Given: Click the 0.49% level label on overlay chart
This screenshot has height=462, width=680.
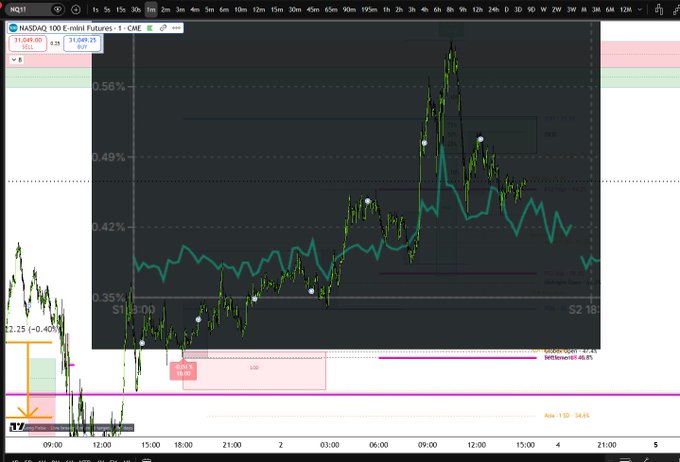Looking at the screenshot, I should click(109, 157).
